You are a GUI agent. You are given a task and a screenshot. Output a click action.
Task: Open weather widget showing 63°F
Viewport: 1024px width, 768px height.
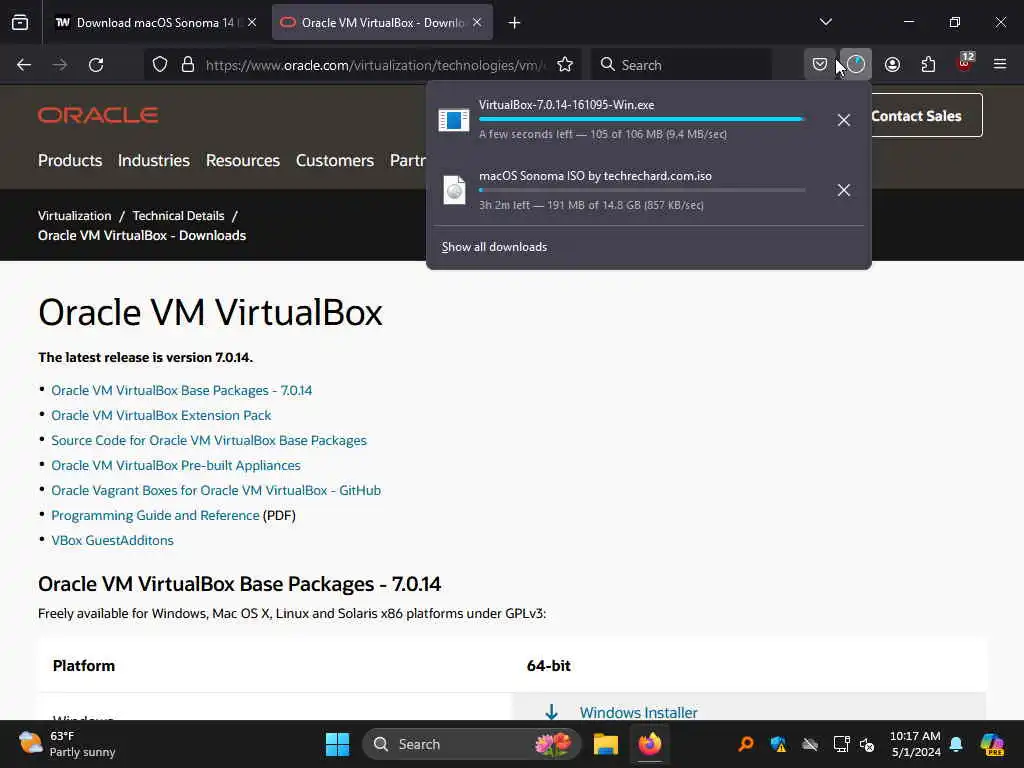coord(67,744)
